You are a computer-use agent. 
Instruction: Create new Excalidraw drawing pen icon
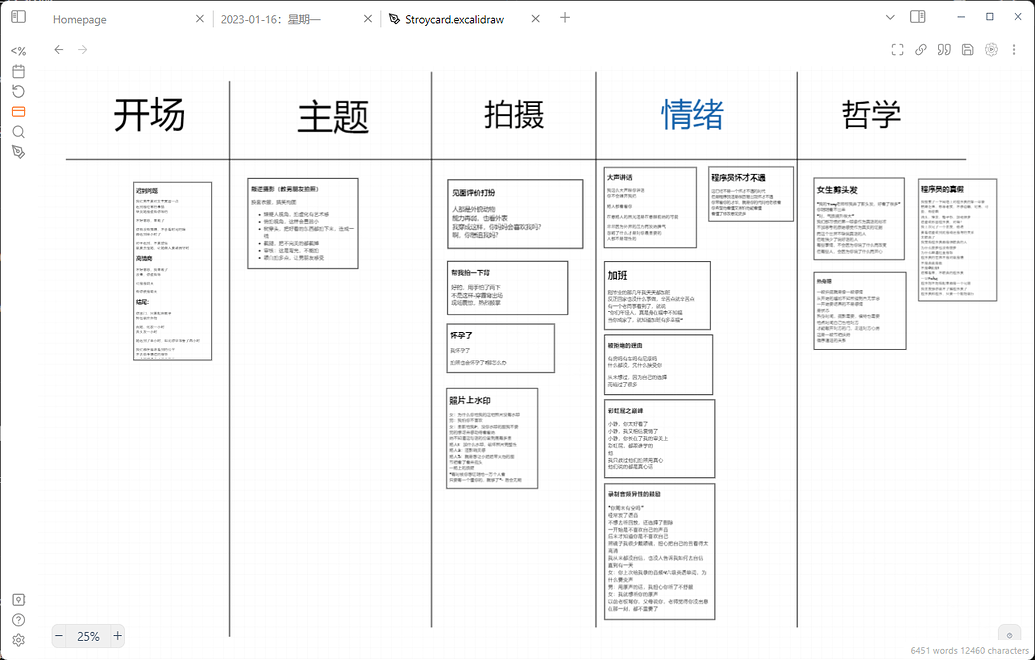pyautogui.click(x=18, y=151)
